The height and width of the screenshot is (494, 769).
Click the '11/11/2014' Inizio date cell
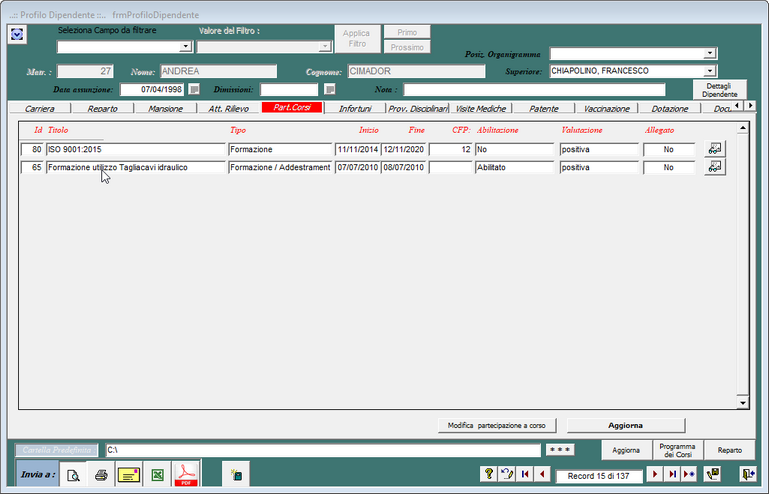358,149
